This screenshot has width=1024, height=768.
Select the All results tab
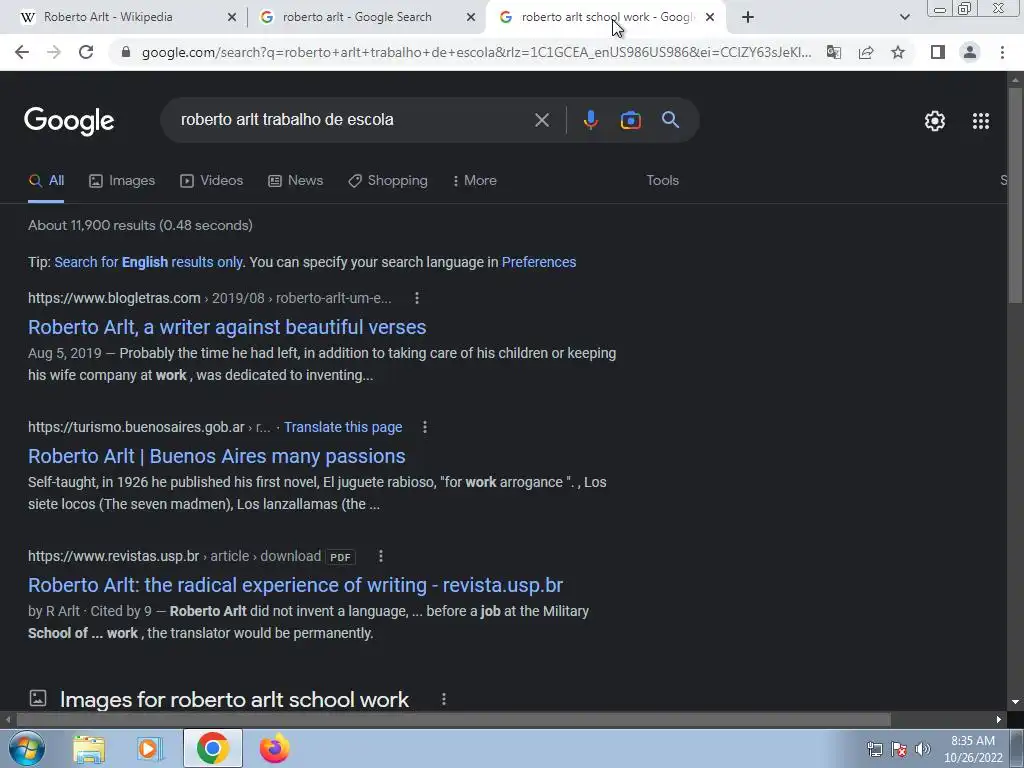click(x=46, y=181)
